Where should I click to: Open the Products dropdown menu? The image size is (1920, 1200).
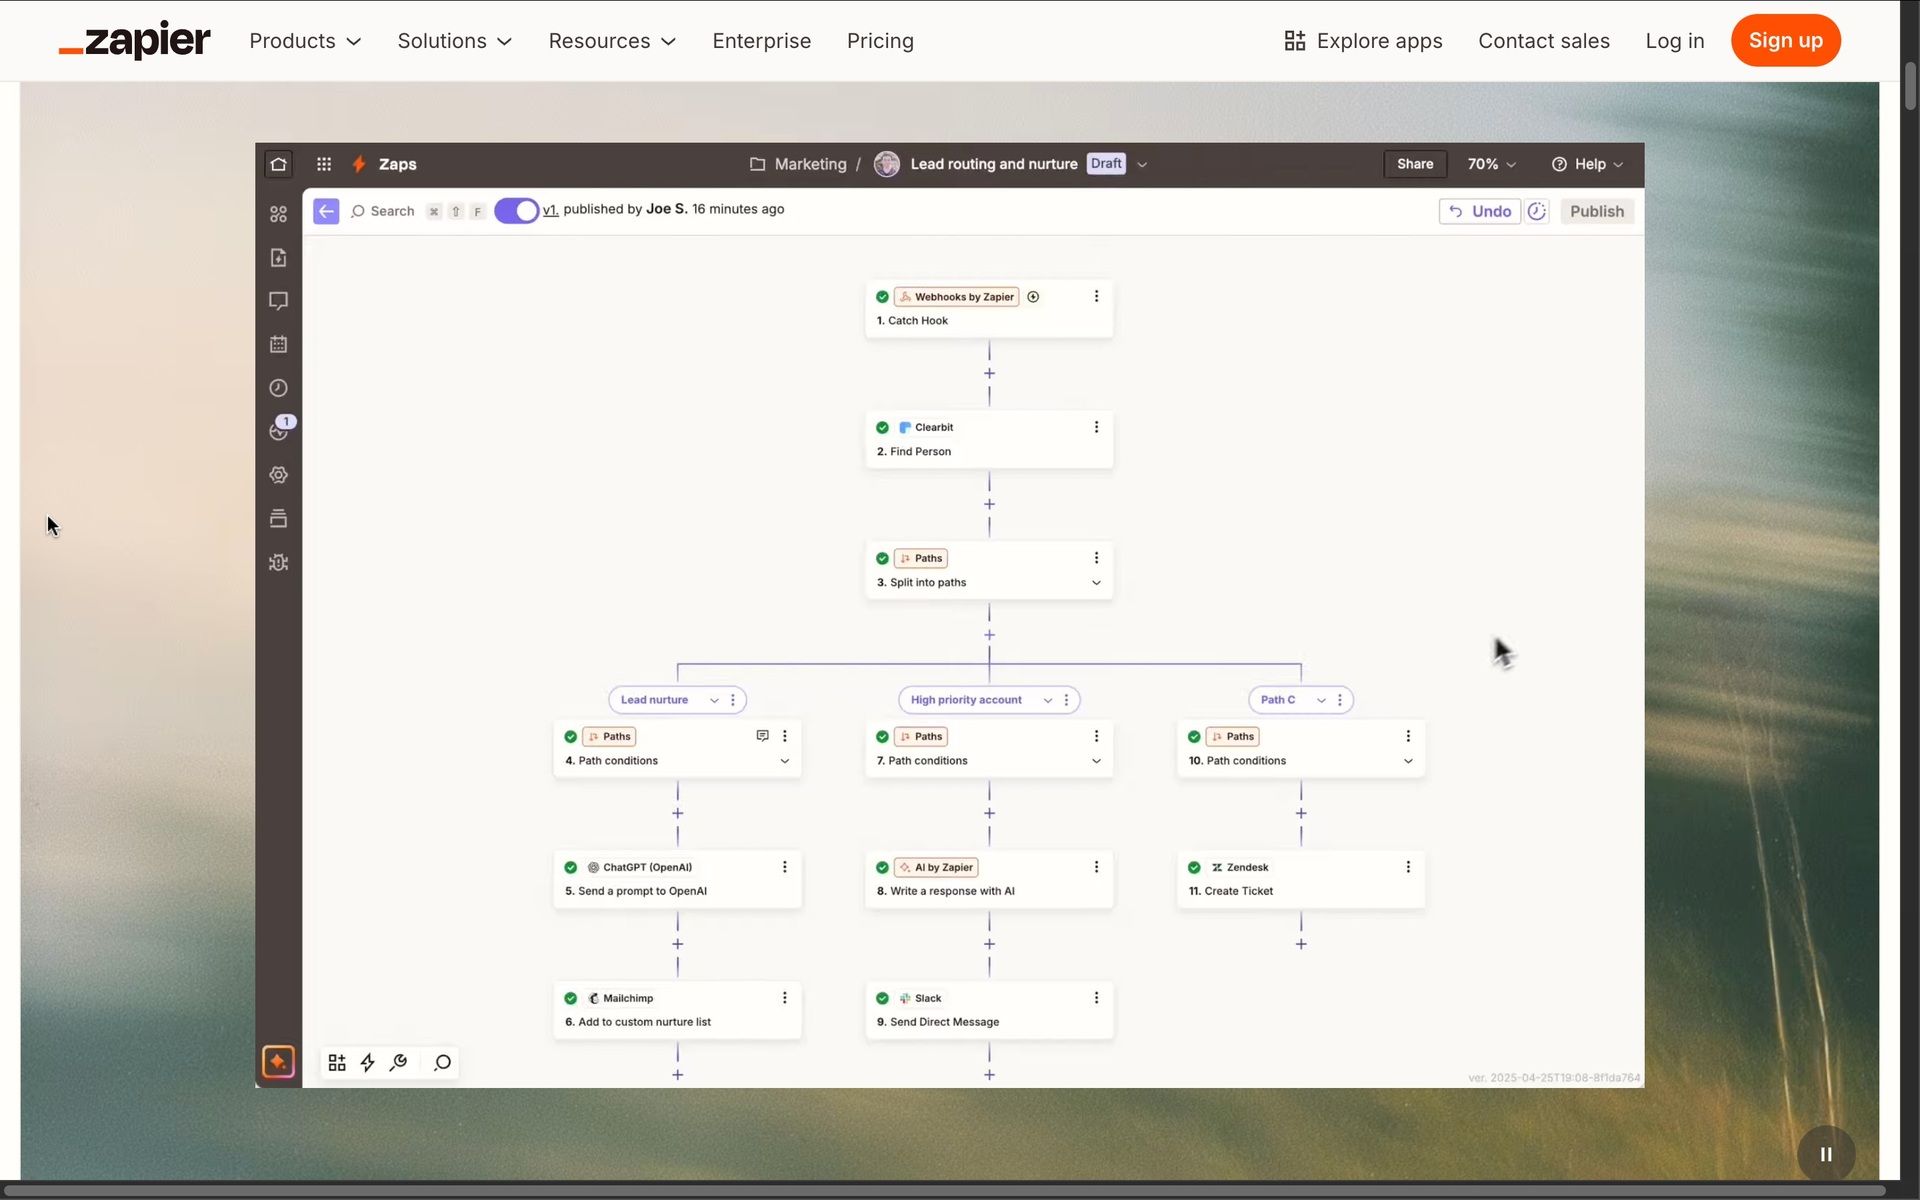coord(305,41)
